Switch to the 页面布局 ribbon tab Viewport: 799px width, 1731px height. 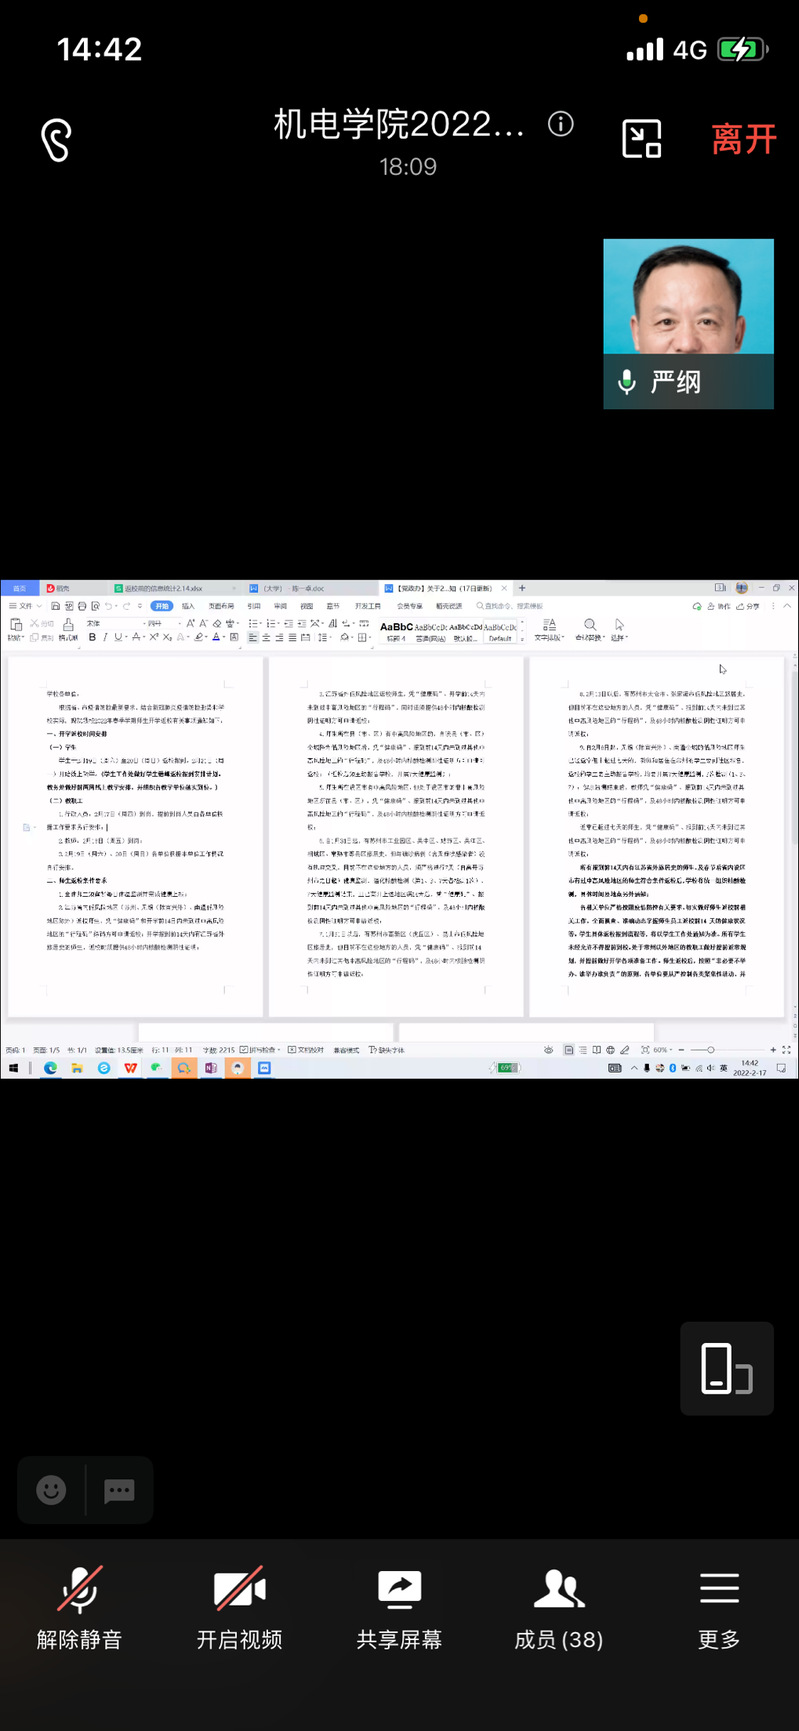point(221,606)
